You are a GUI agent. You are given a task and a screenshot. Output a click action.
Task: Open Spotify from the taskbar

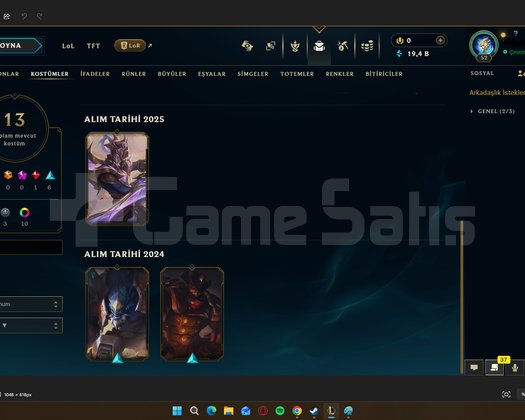280,411
